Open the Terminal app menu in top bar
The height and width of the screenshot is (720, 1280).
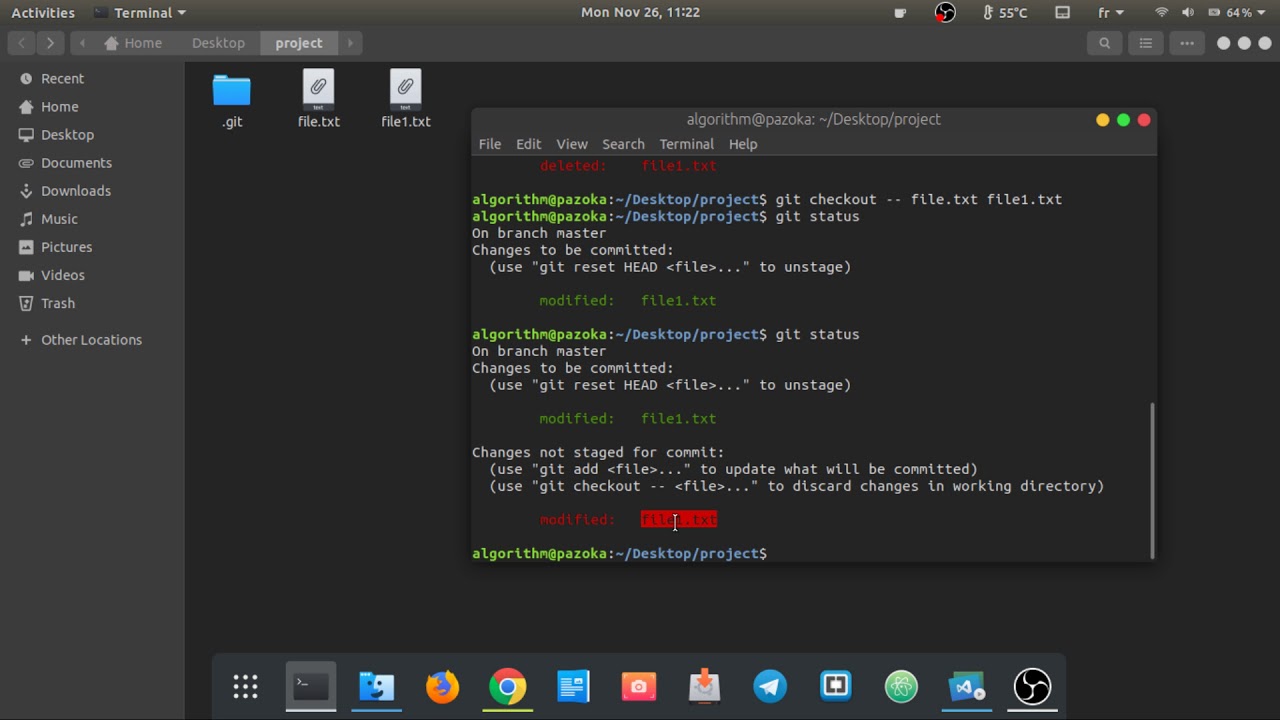pyautogui.click(x=140, y=13)
